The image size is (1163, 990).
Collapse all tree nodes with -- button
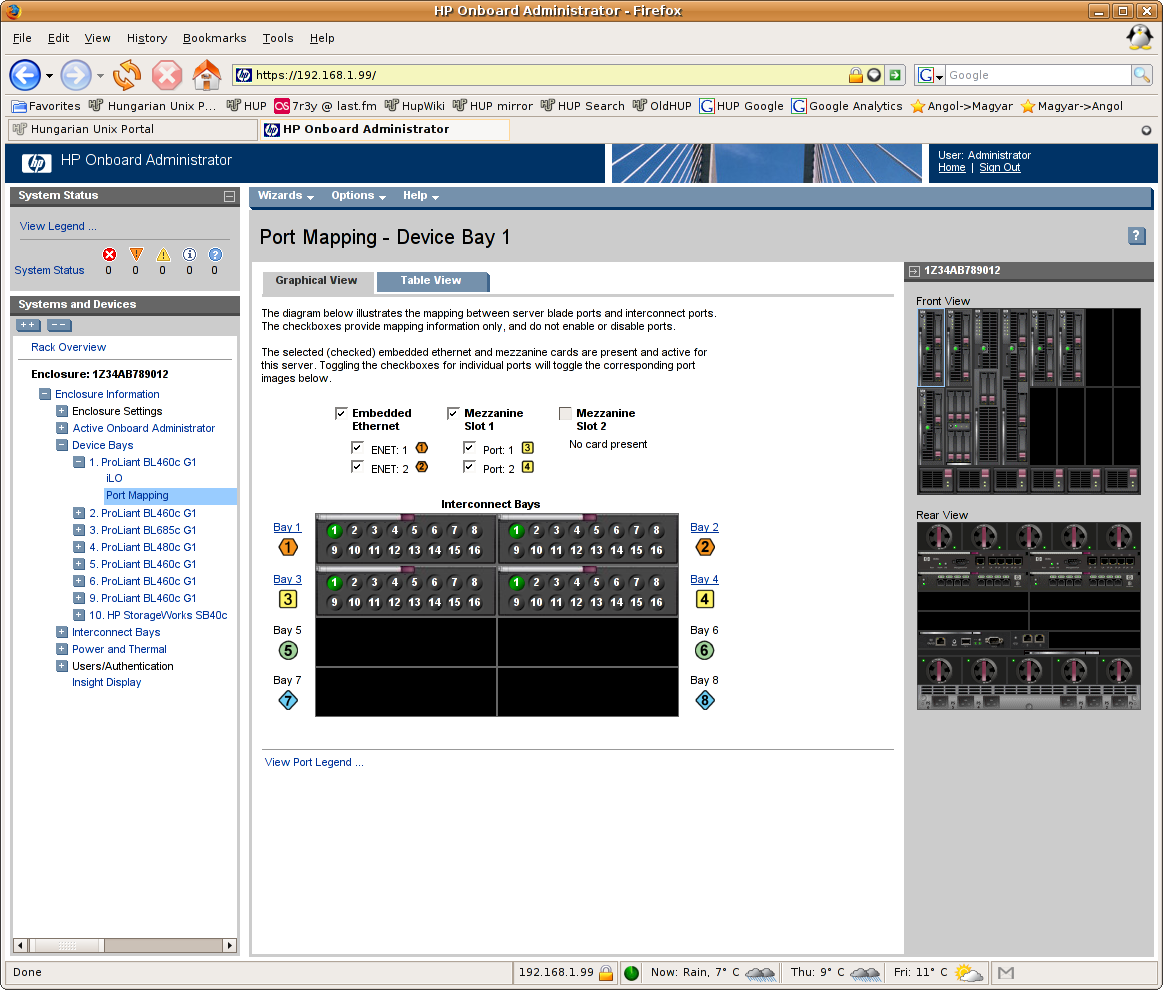[59, 325]
